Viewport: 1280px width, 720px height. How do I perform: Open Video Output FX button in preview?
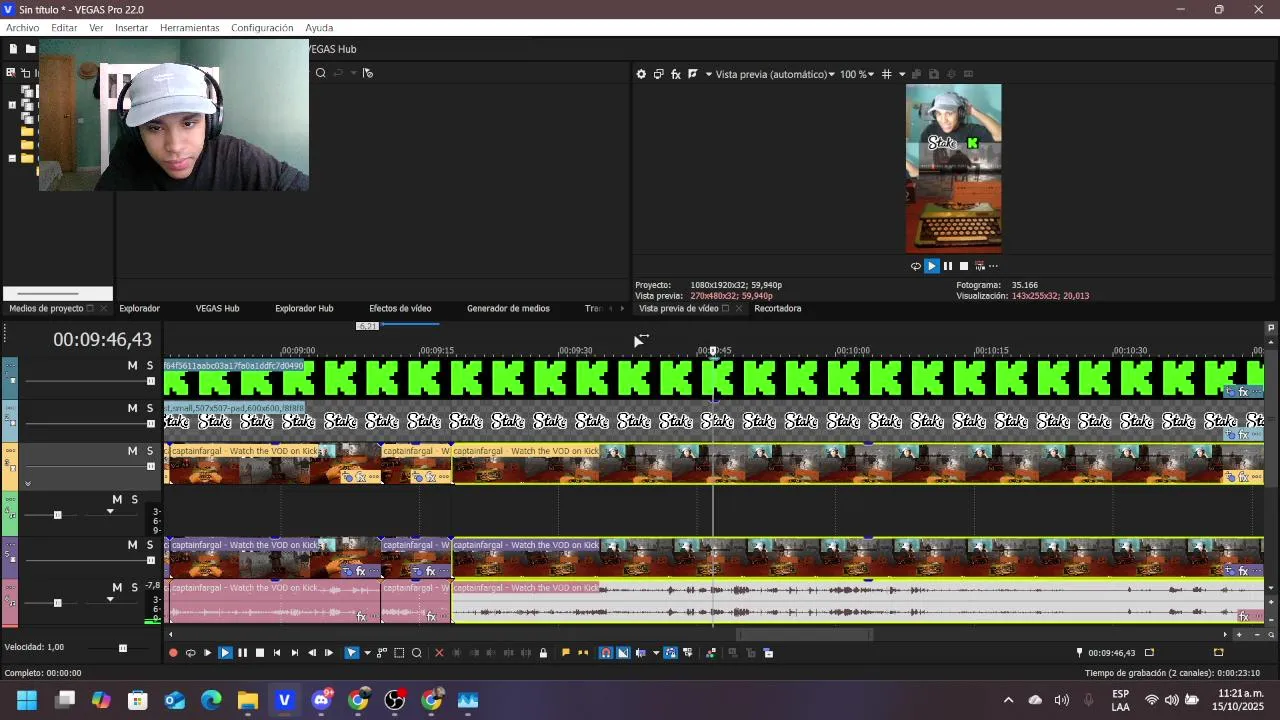[676, 74]
